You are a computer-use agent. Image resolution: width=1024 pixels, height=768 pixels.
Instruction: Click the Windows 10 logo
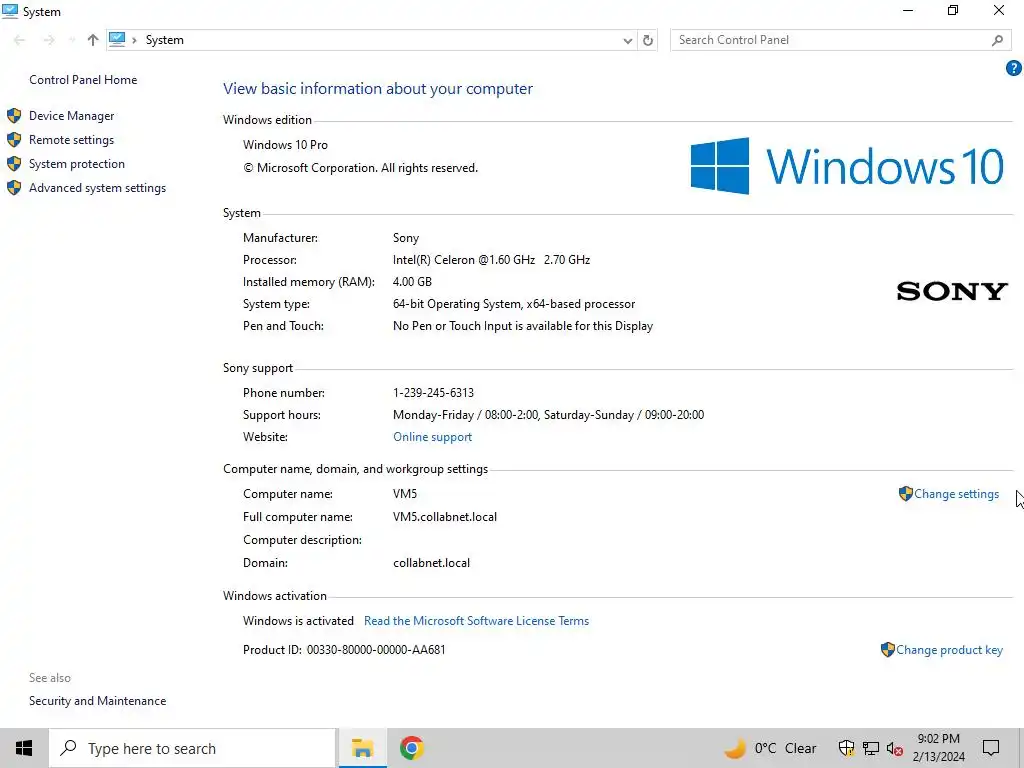[x=847, y=166]
